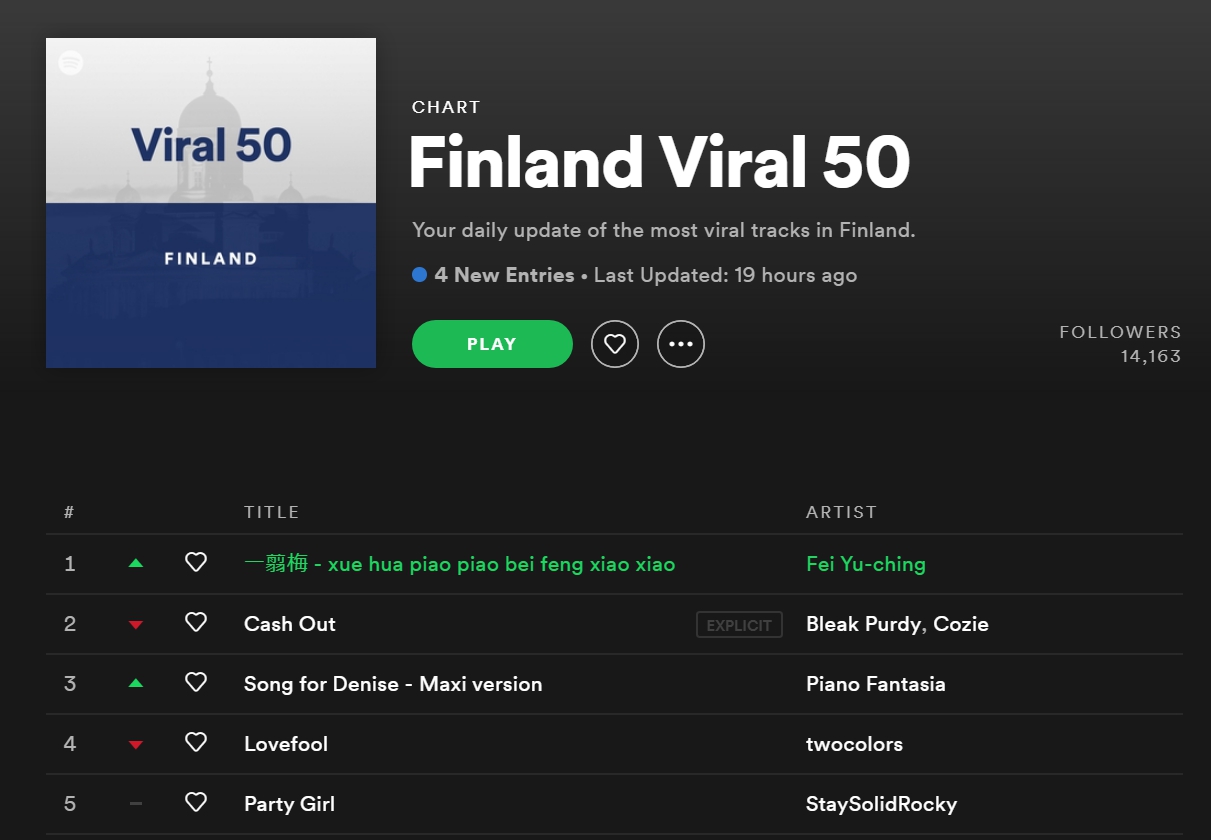Viewport: 1211px width, 840px height.
Task: Add Lovefool to liked songs
Action: [x=196, y=743]
